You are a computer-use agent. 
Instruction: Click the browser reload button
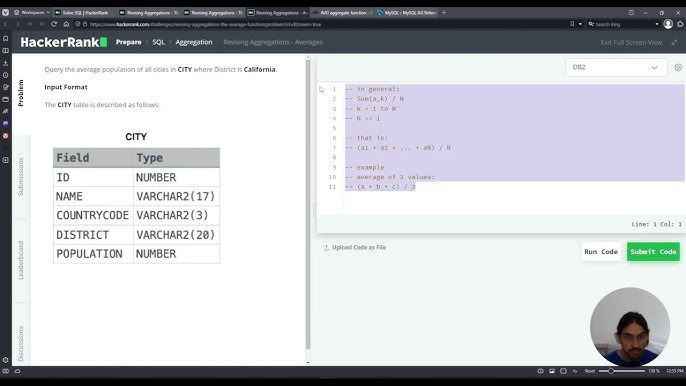[54, 24]
